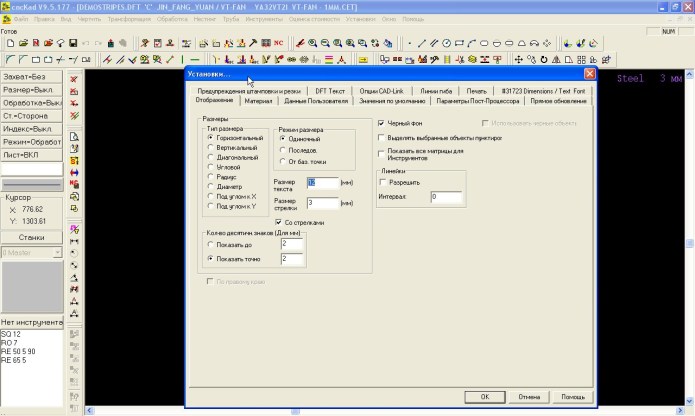Click the striped color layers icon
The width and height of the screenshot is (695, 416).
click(329, 59)
